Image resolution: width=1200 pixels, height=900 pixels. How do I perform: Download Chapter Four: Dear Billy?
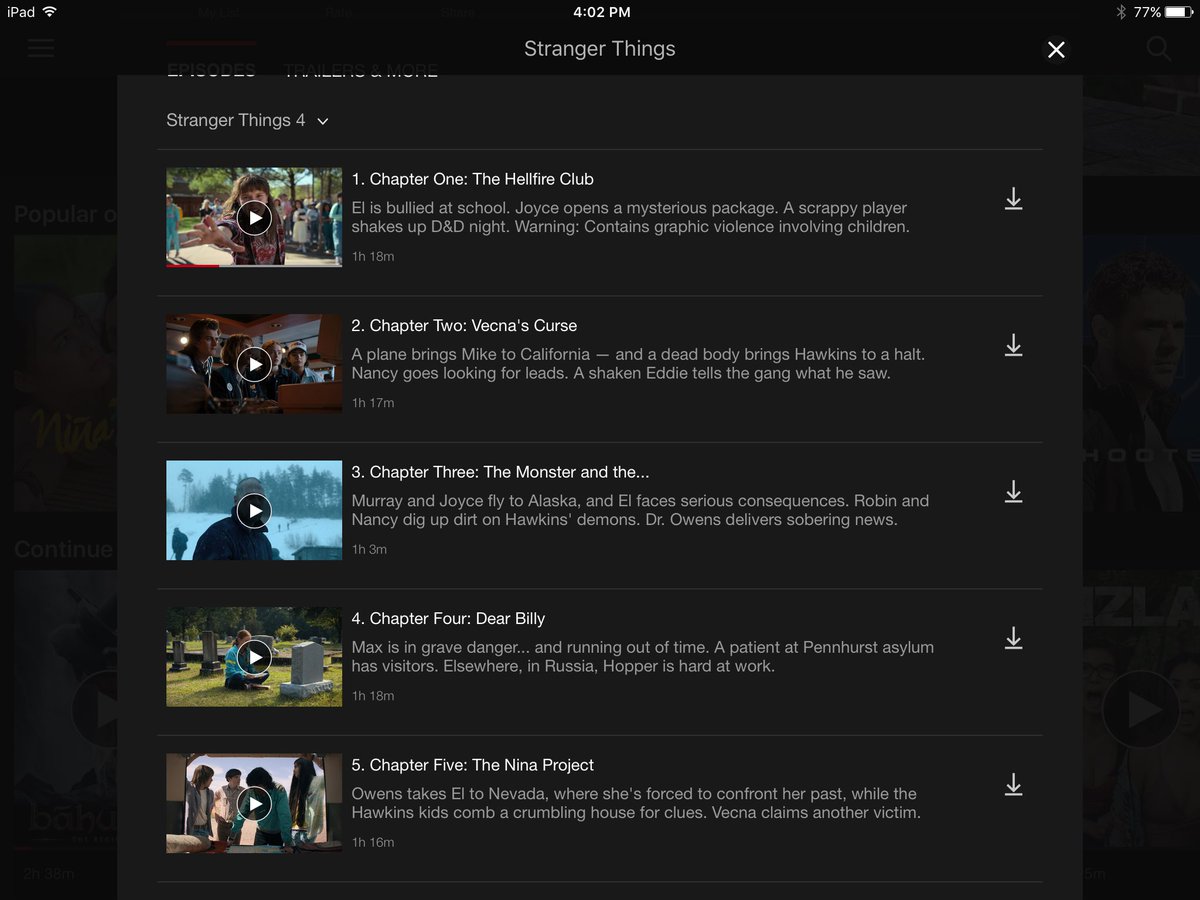coord(1013,638)
